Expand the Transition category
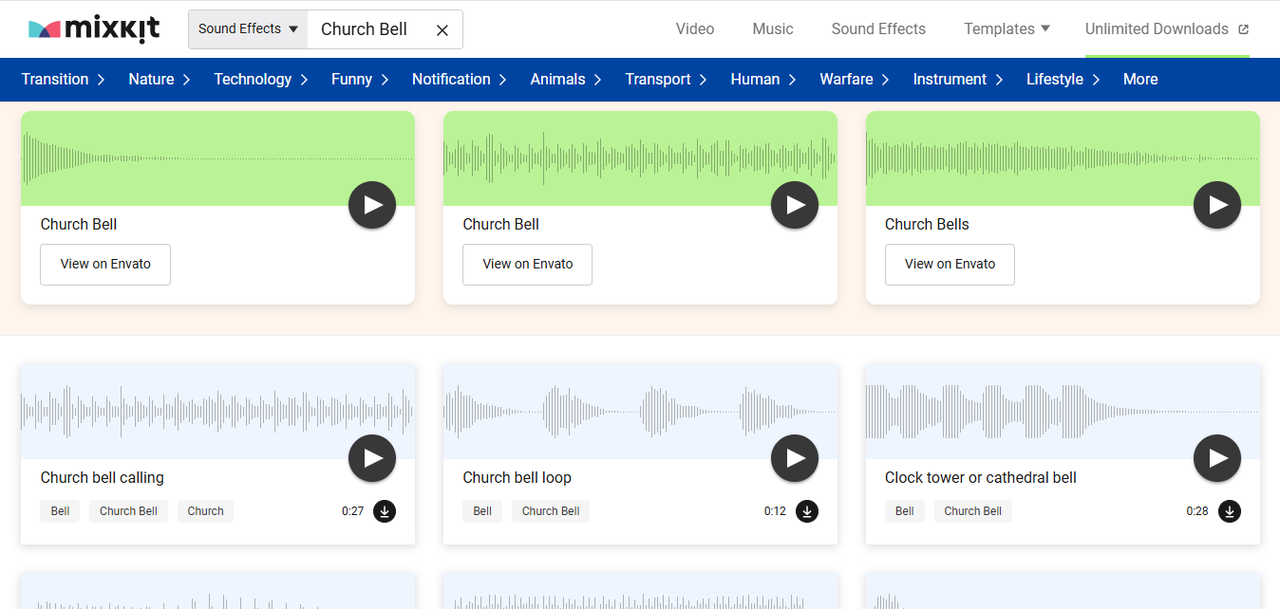 point(63,79)
